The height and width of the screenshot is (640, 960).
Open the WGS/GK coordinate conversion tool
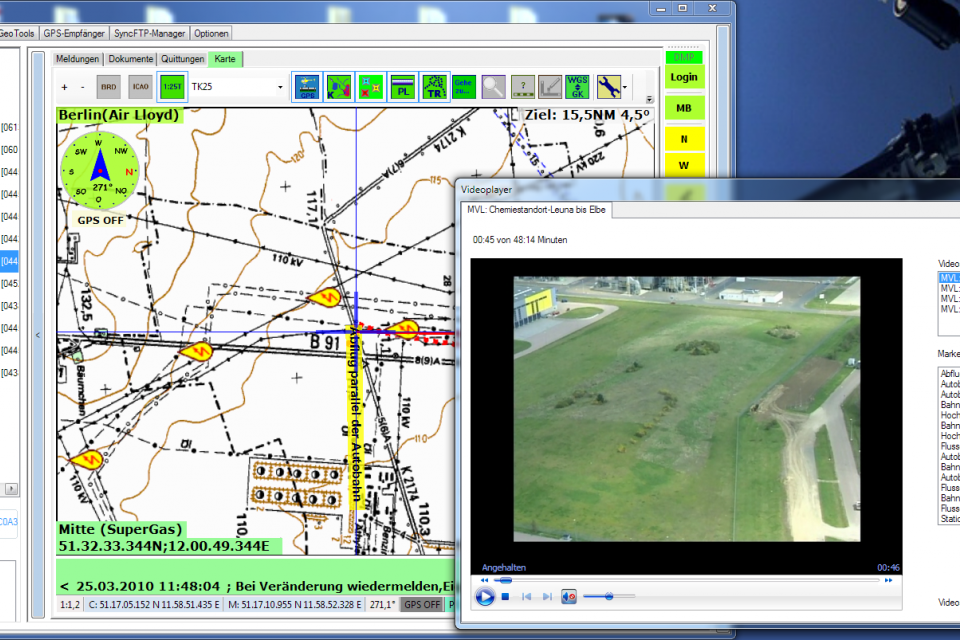(577, 87)
